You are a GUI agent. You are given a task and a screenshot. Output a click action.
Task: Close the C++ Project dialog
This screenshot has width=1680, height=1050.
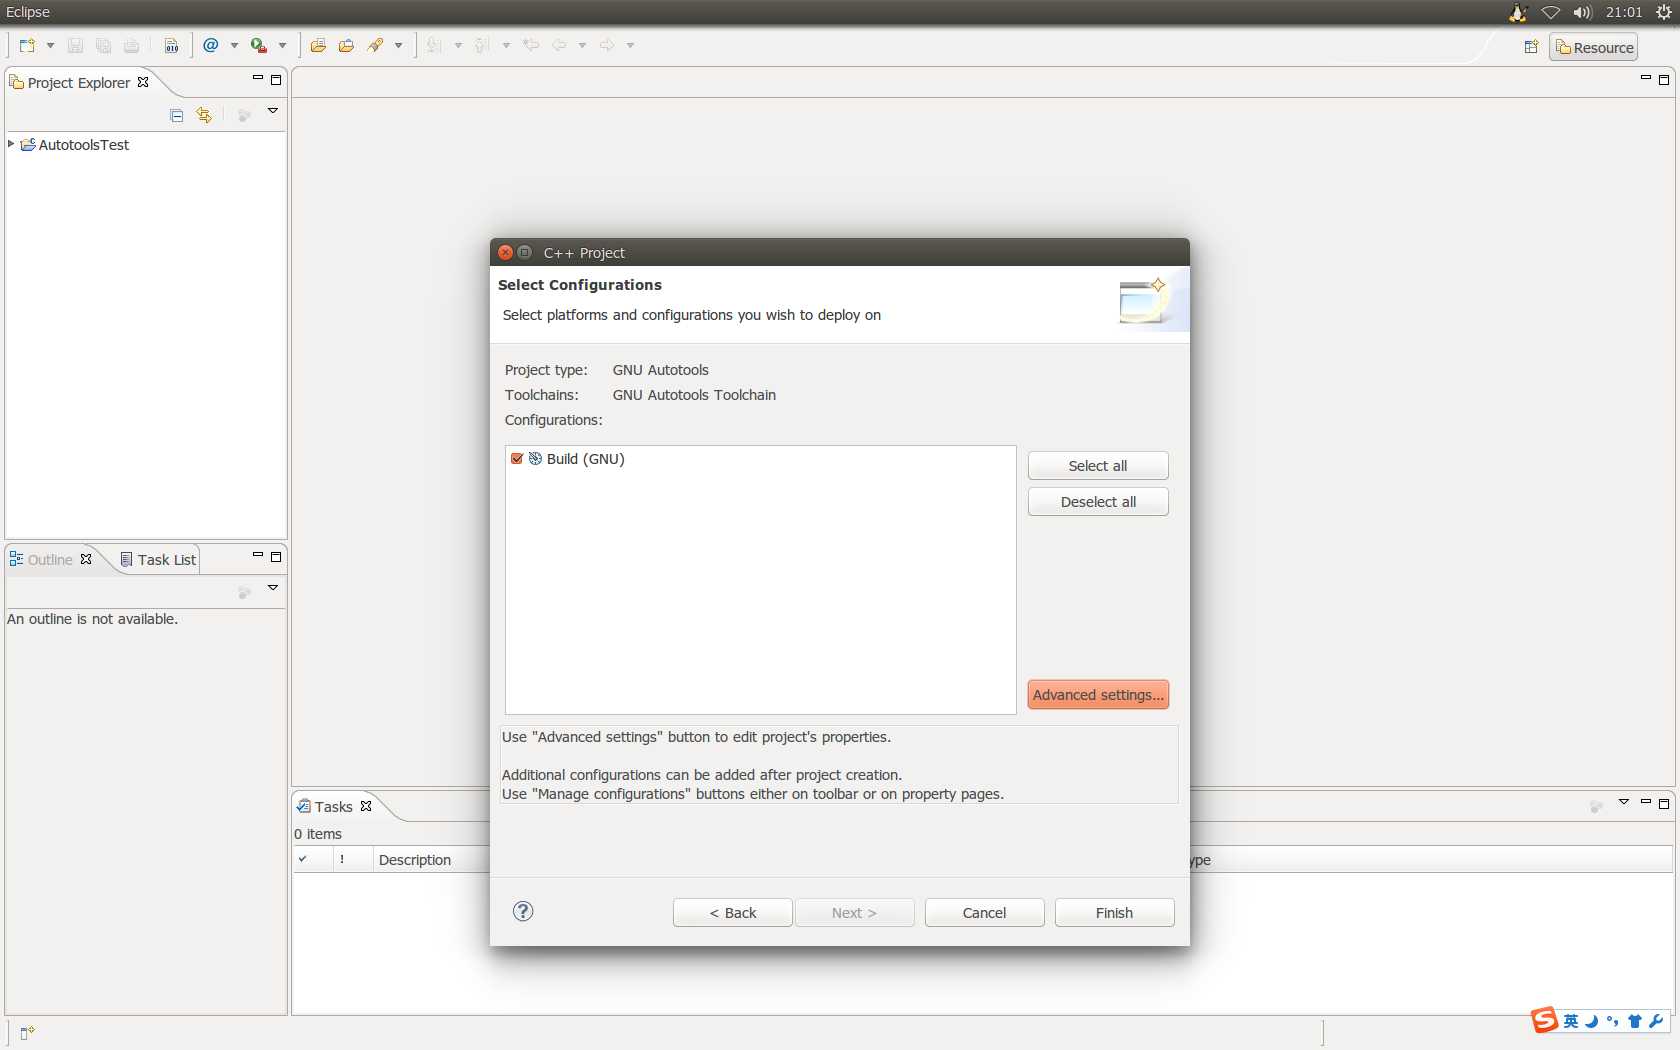[506, 252]
